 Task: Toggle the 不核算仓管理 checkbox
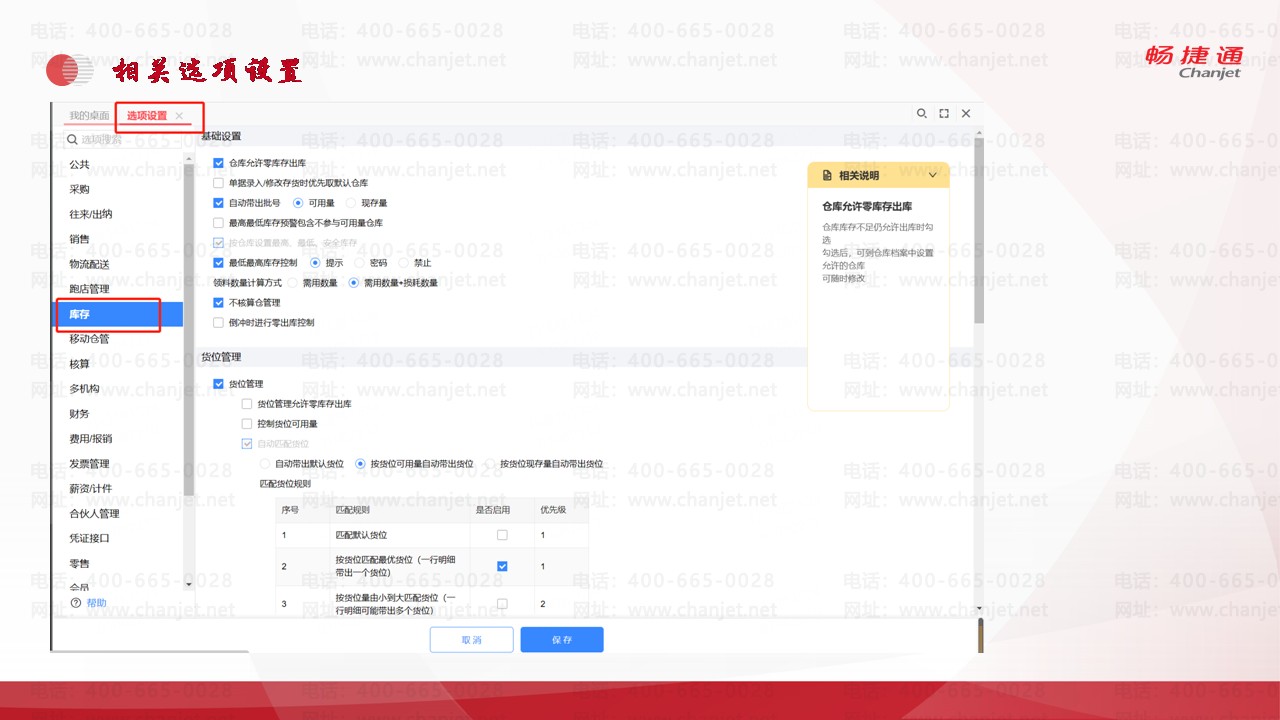coord(218,303)
